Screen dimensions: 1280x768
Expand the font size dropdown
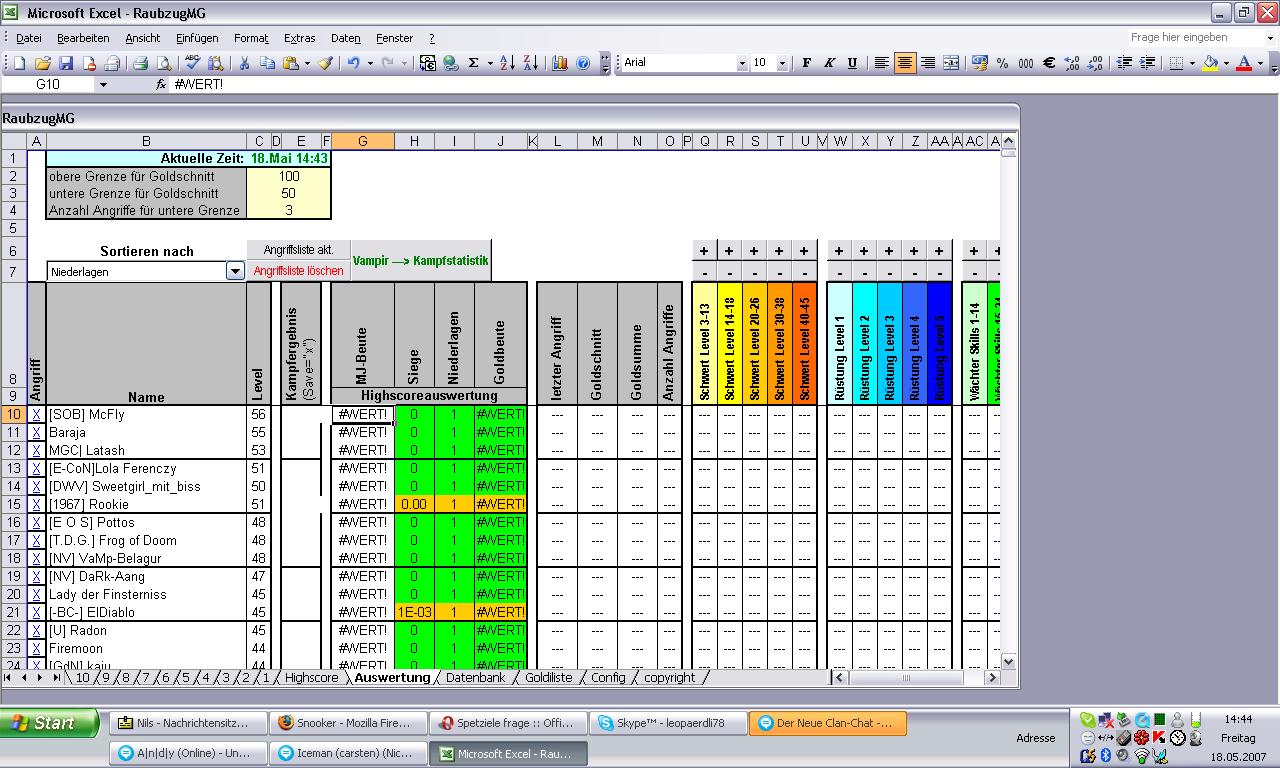pos(784,63)
